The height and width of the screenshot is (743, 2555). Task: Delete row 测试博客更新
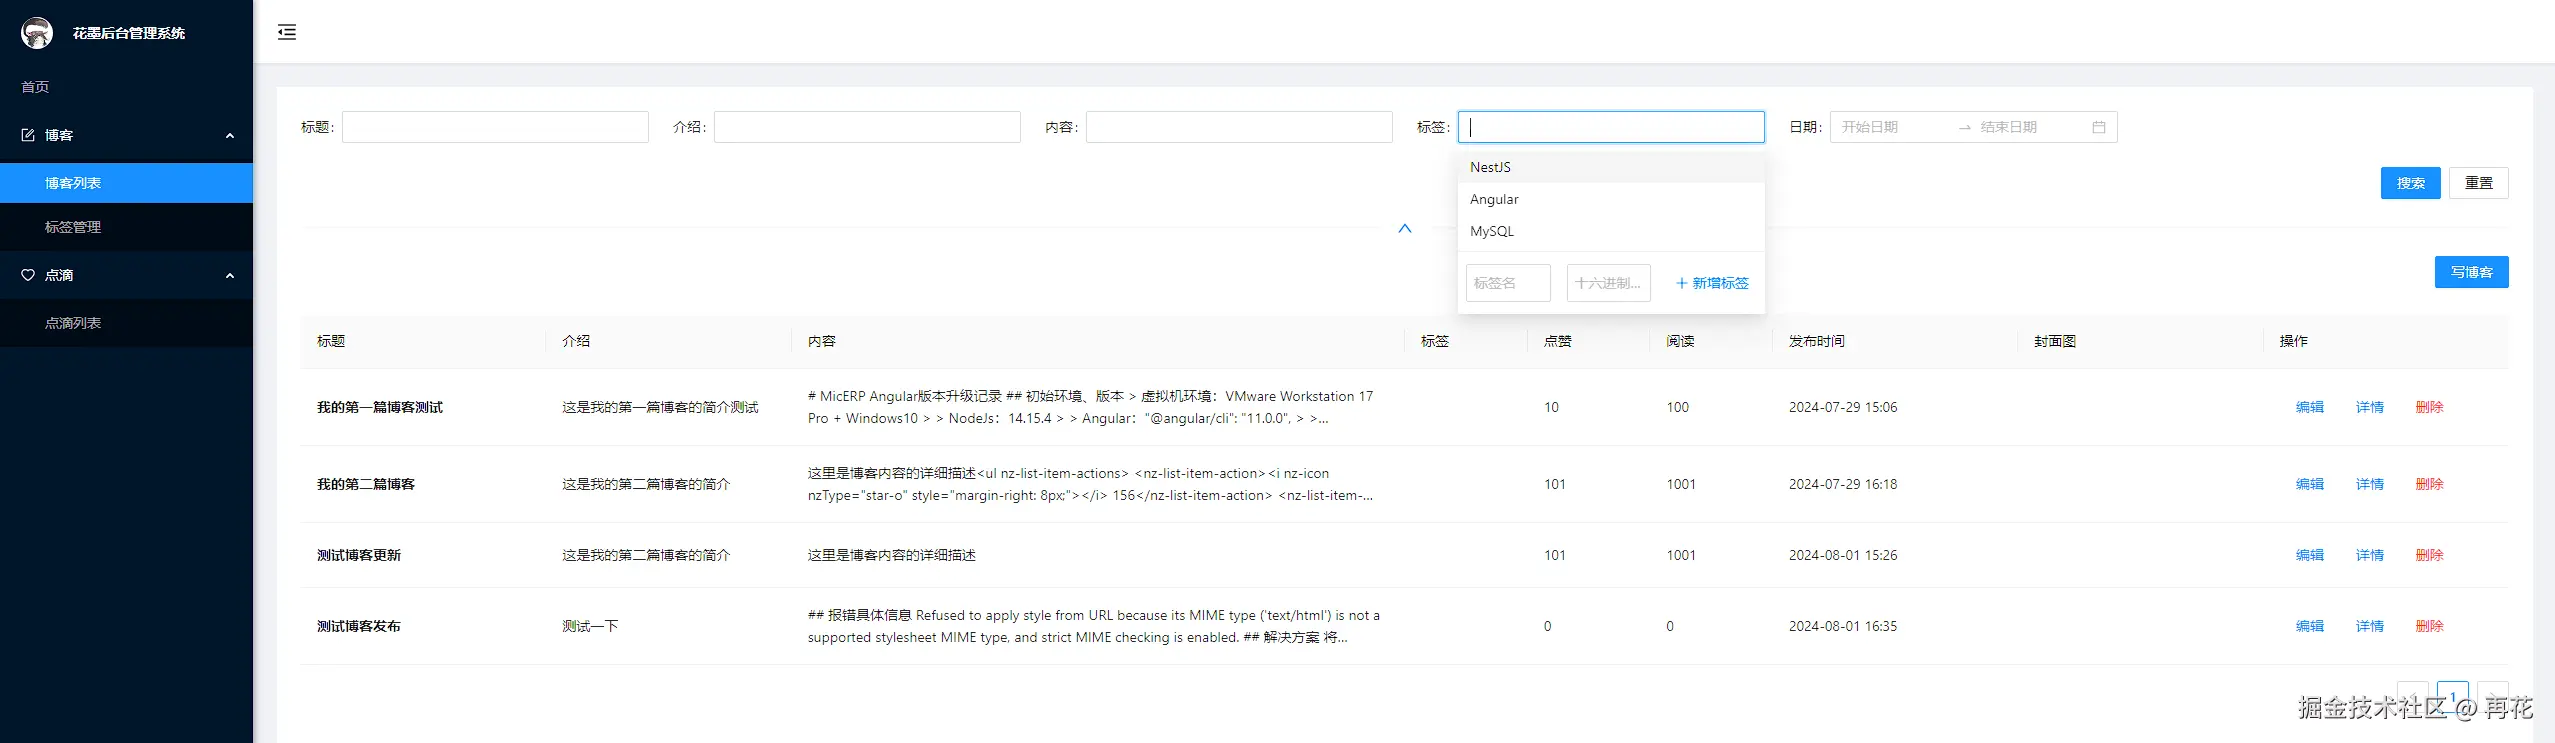2429,555
